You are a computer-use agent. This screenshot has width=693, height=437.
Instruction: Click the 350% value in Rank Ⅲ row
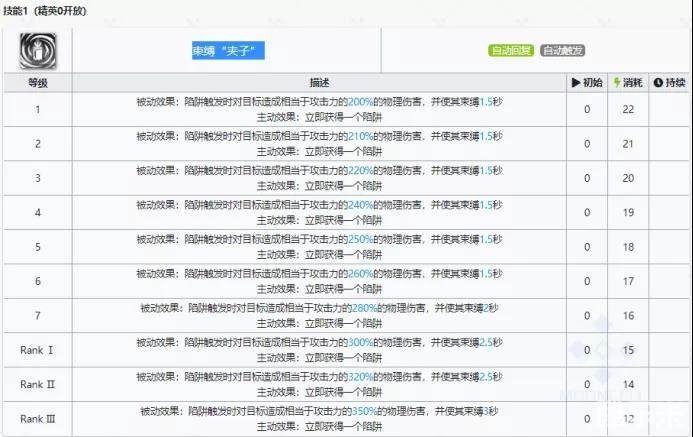[x=366, y=411]
